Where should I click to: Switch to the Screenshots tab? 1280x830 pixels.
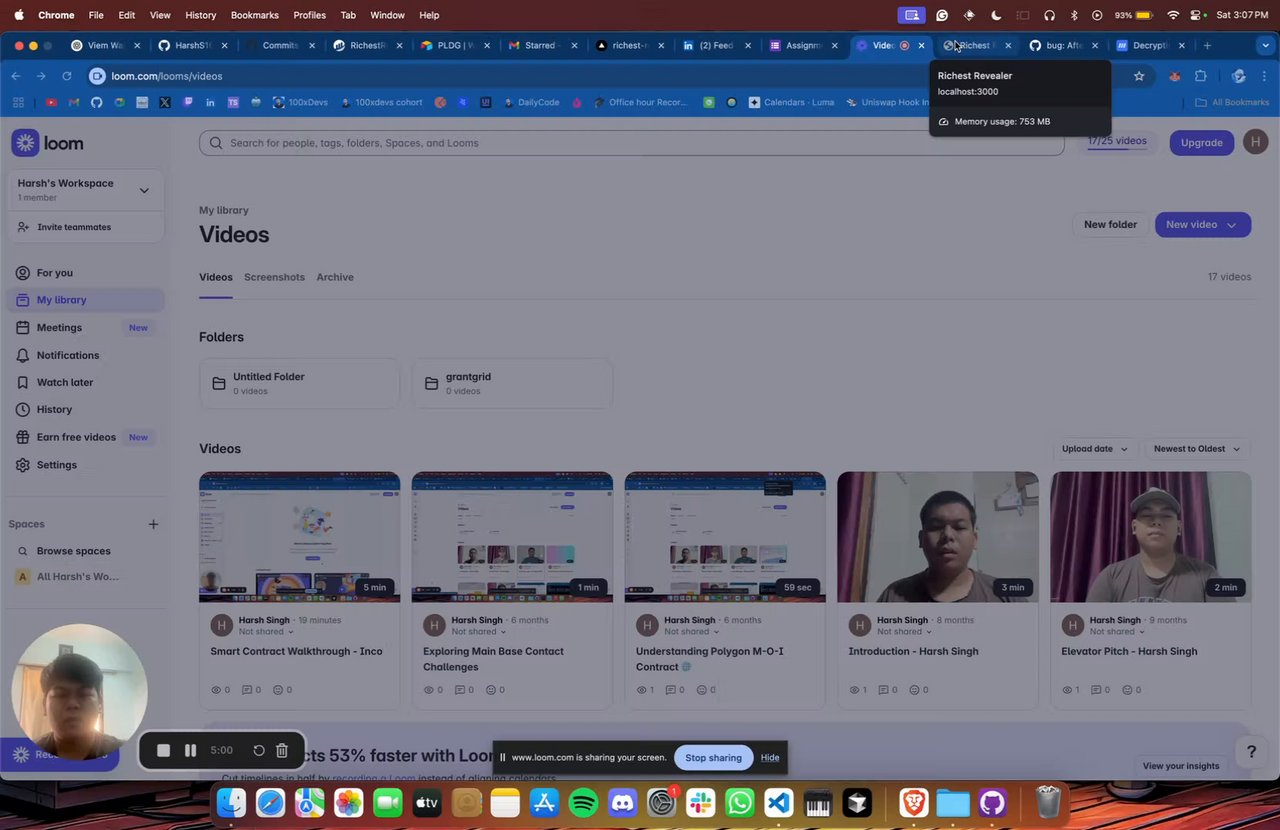tap(274, 277)
